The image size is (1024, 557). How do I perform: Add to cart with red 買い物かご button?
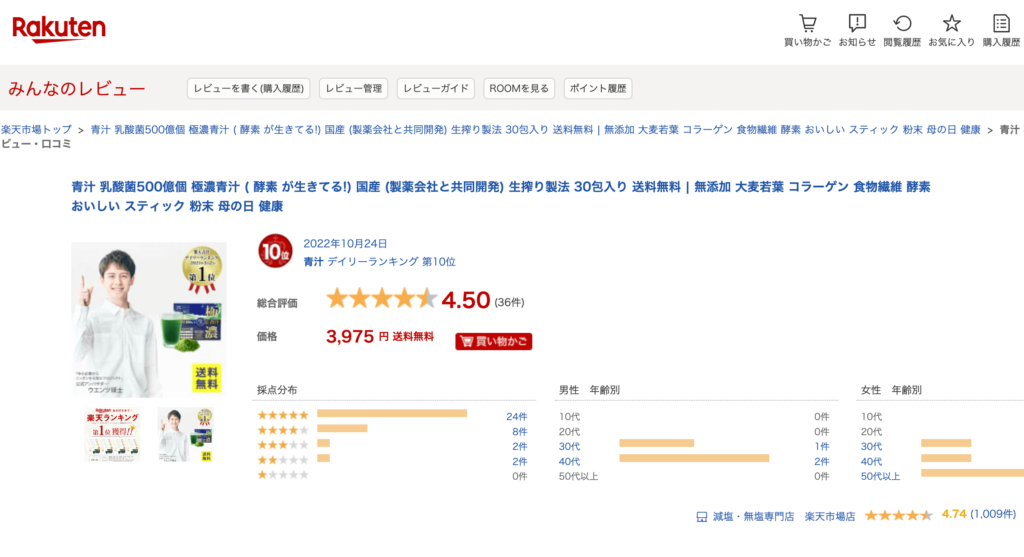pos(494,341)
